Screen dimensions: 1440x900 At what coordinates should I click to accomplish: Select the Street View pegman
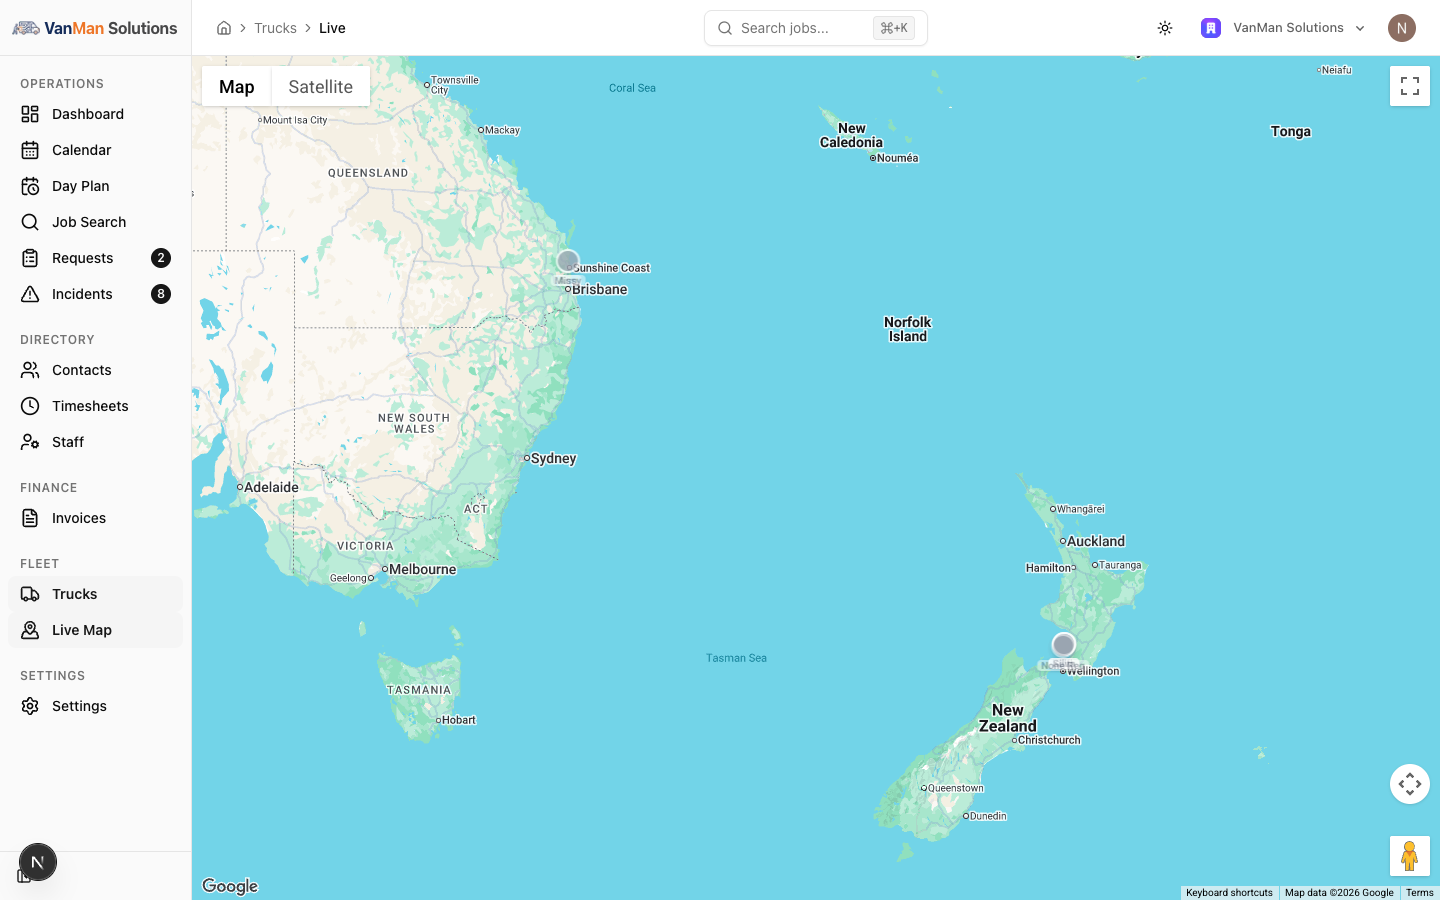click(x=1410, y=856)
